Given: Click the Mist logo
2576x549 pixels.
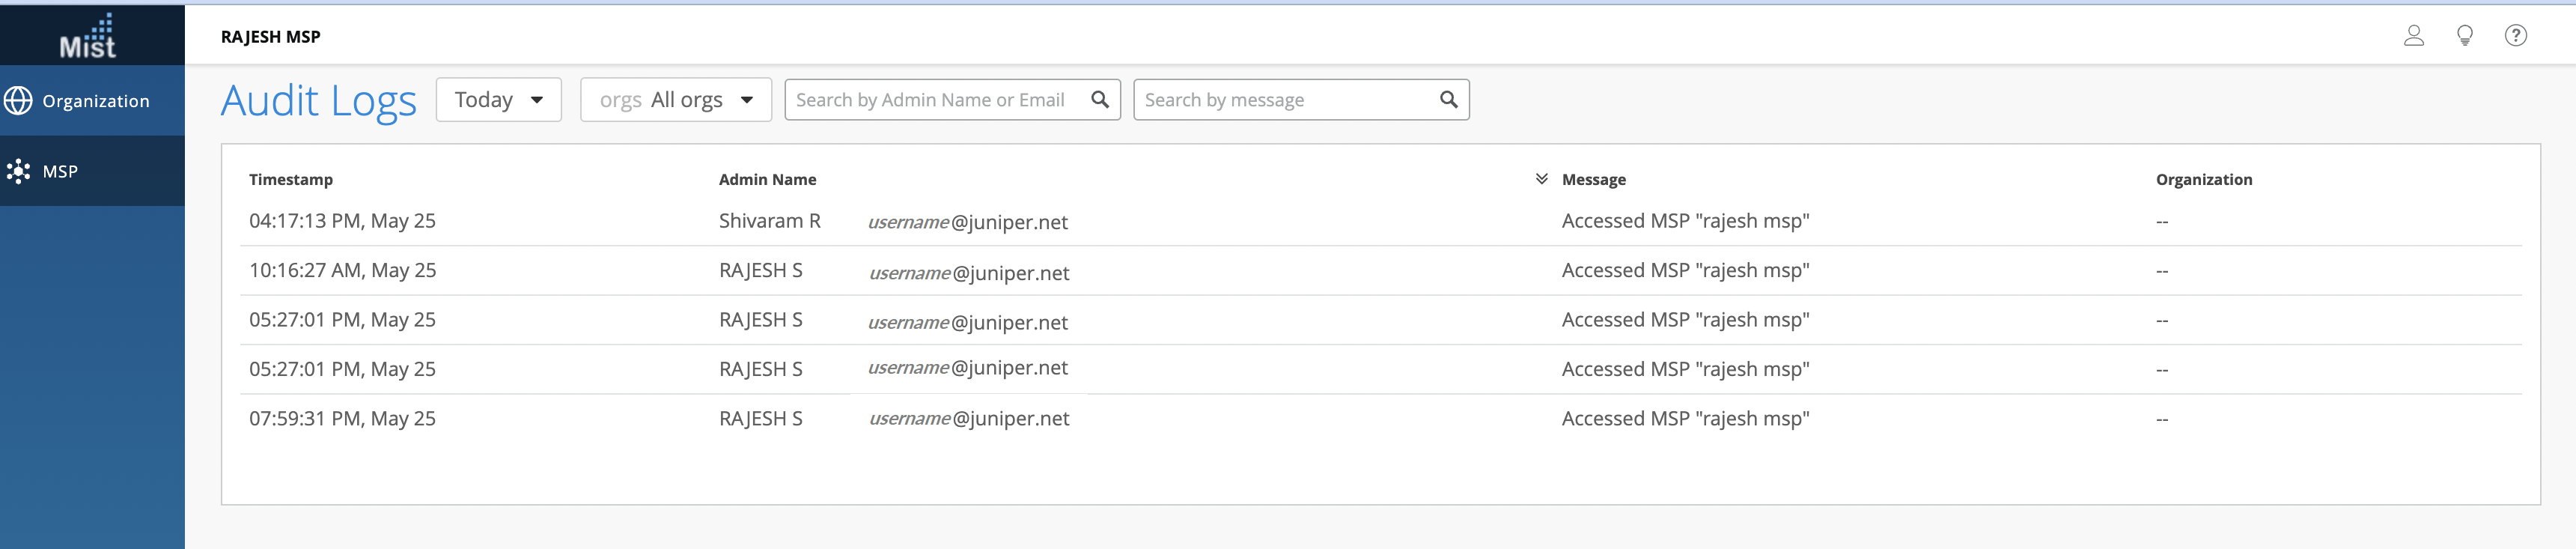Looking at the screenshot, I should (x=88, y=36).
